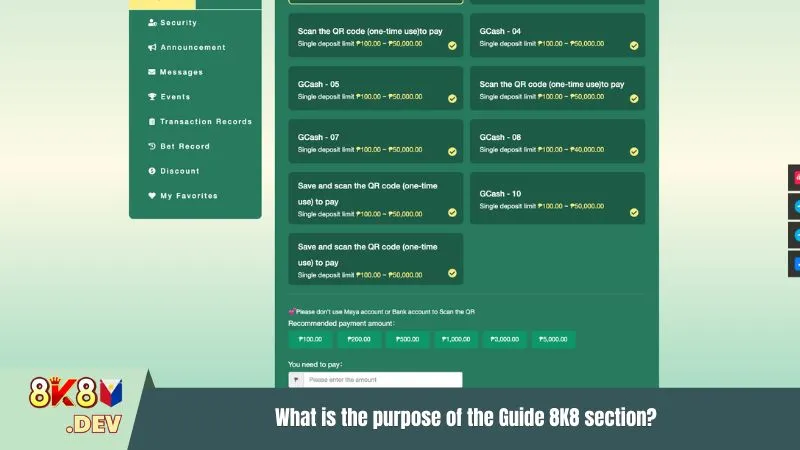
Task: Select the GCash - 10 payment option
Action: click(x=557, y=198)
